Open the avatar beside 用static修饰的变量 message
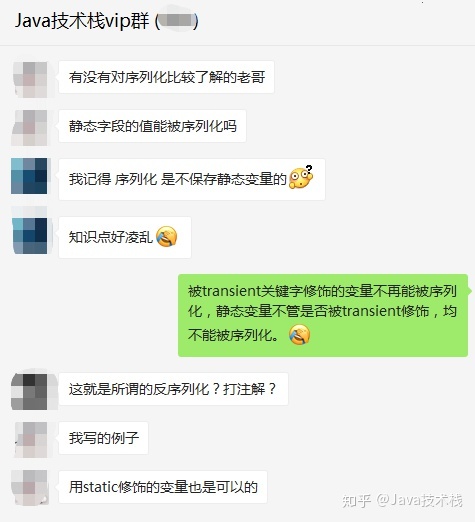The height and width of the screenshot is (522, 475). click(30, 488)
